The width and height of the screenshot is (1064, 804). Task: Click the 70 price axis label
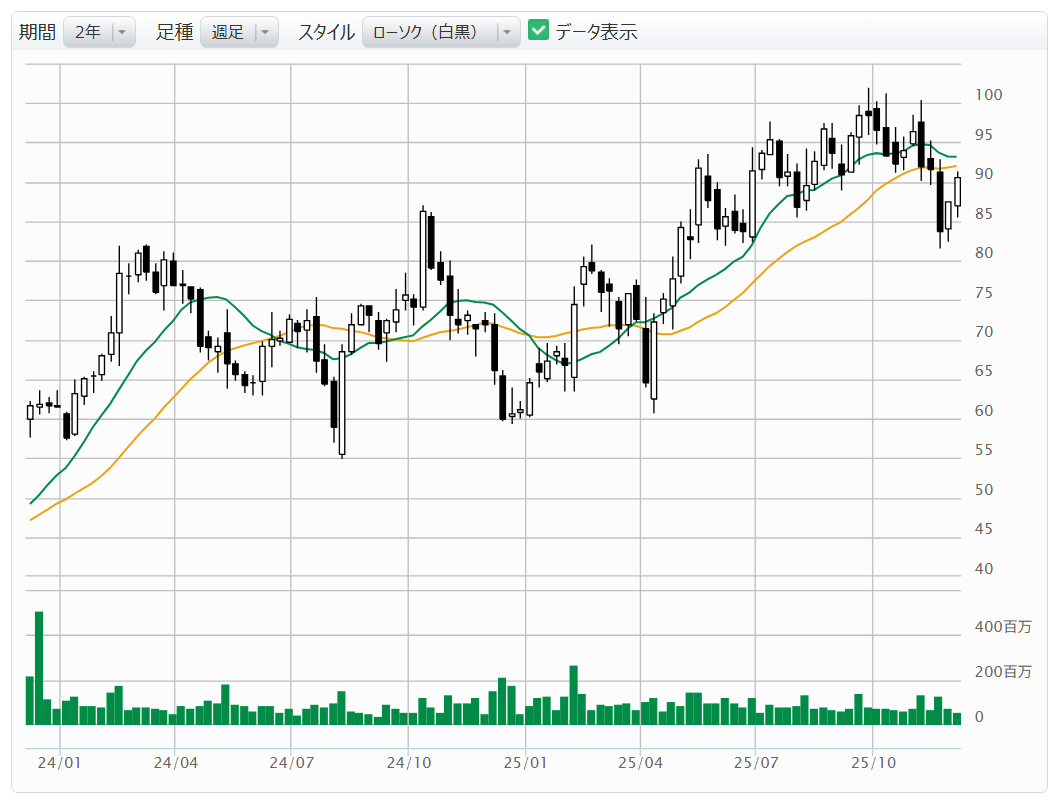[984, 332]
